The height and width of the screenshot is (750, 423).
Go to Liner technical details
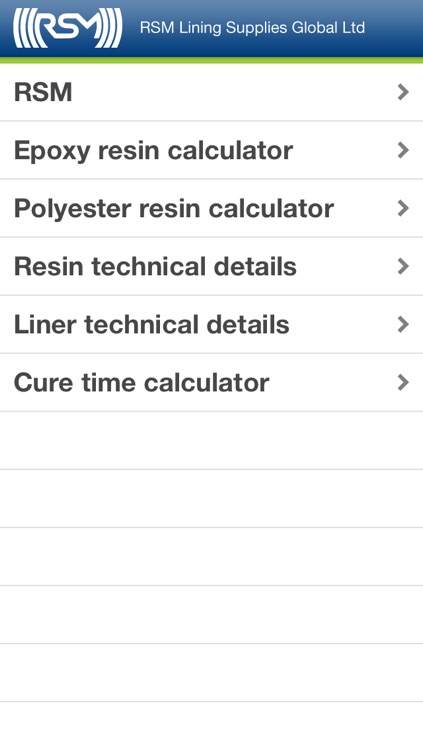tap(212, 325)
